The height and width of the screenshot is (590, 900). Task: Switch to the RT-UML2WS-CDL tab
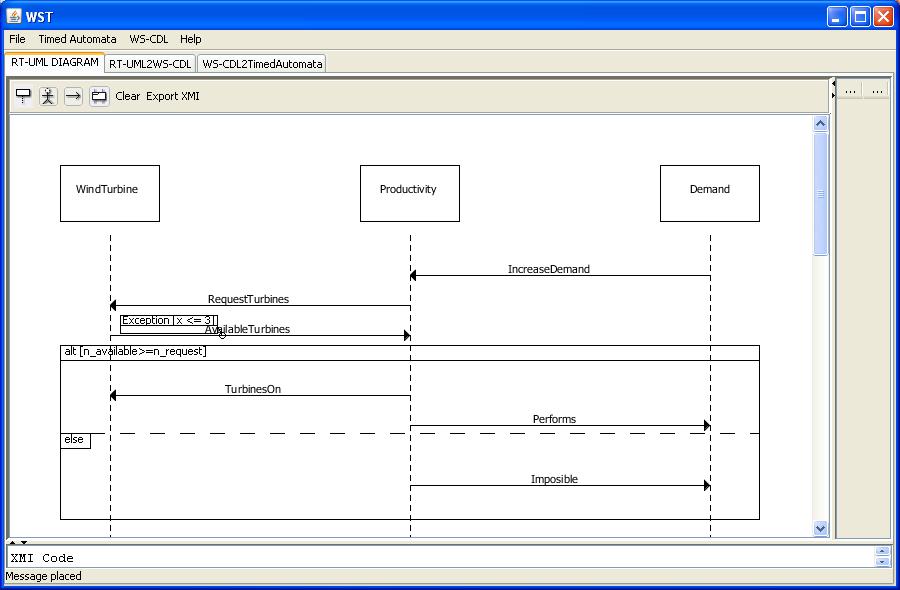(x=150, y=64)
